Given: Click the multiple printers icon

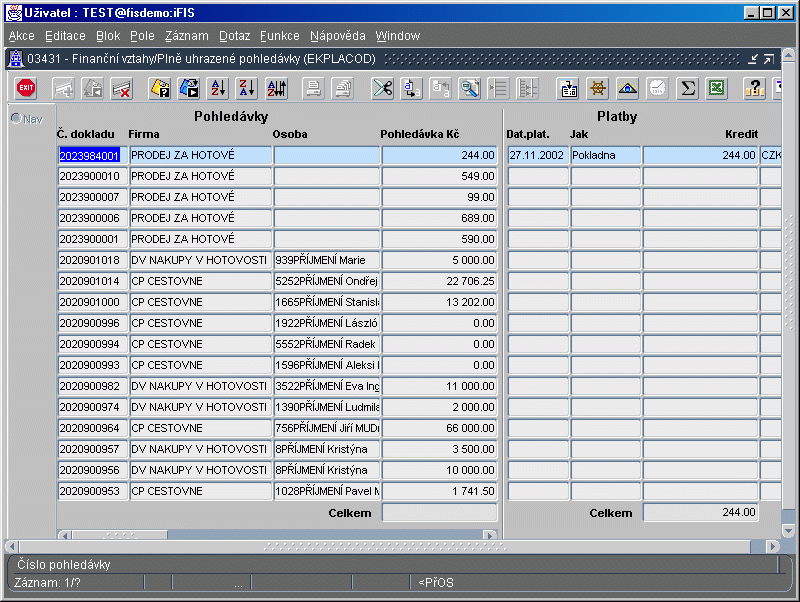Looking at the screenshot, I should tap(343, 89).
